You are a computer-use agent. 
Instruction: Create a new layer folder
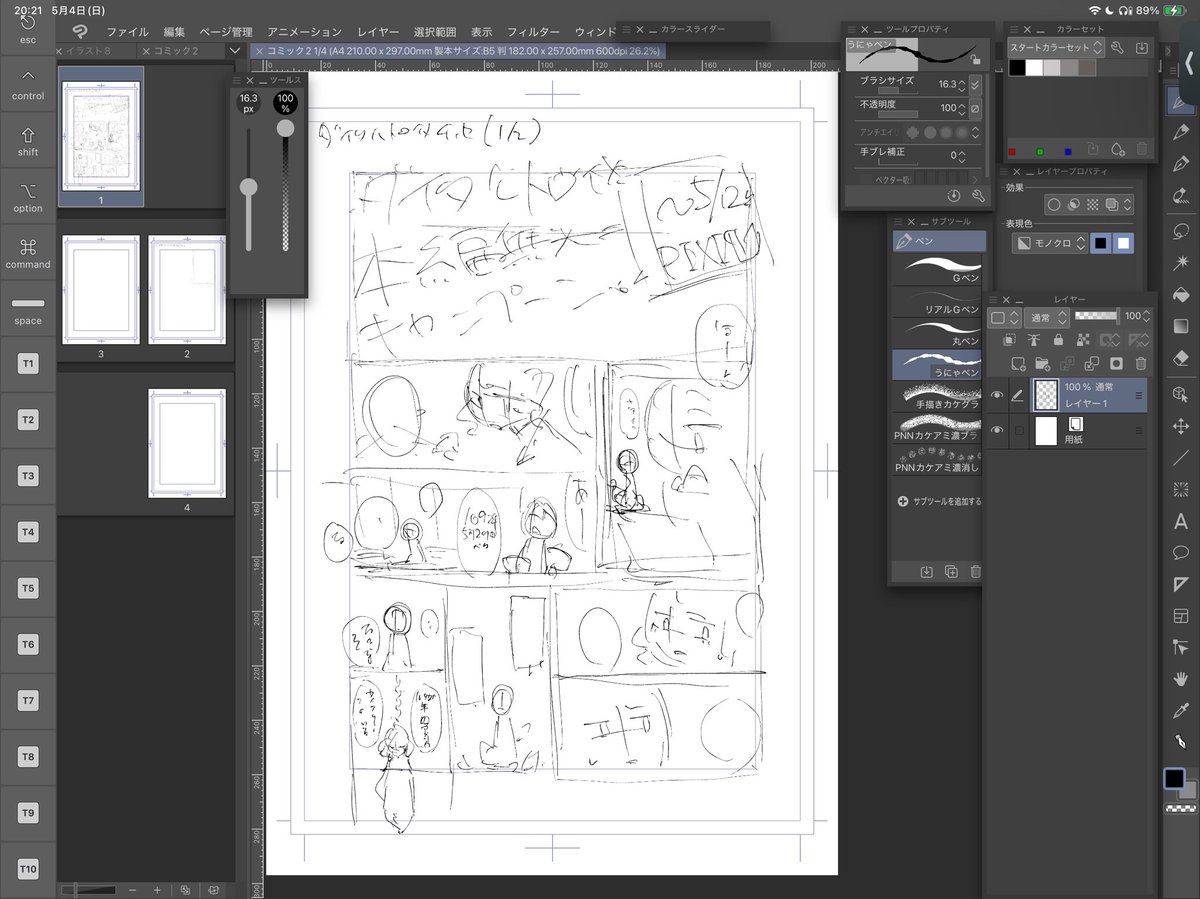[x=1043, y=363]
